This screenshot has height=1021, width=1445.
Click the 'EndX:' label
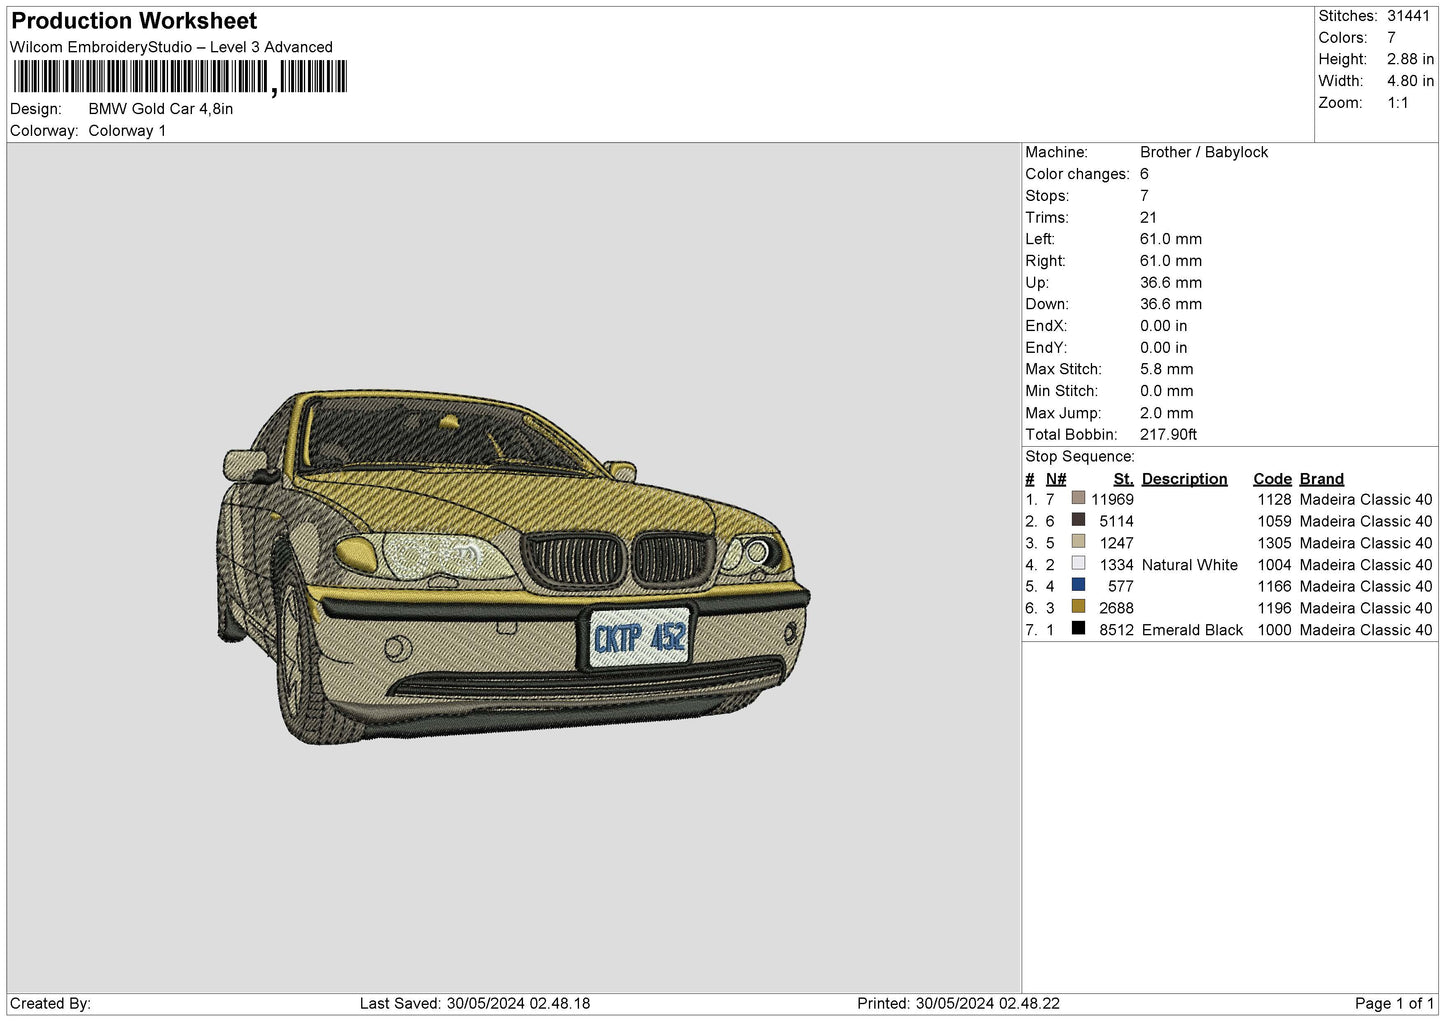[x=1046, y=326]
